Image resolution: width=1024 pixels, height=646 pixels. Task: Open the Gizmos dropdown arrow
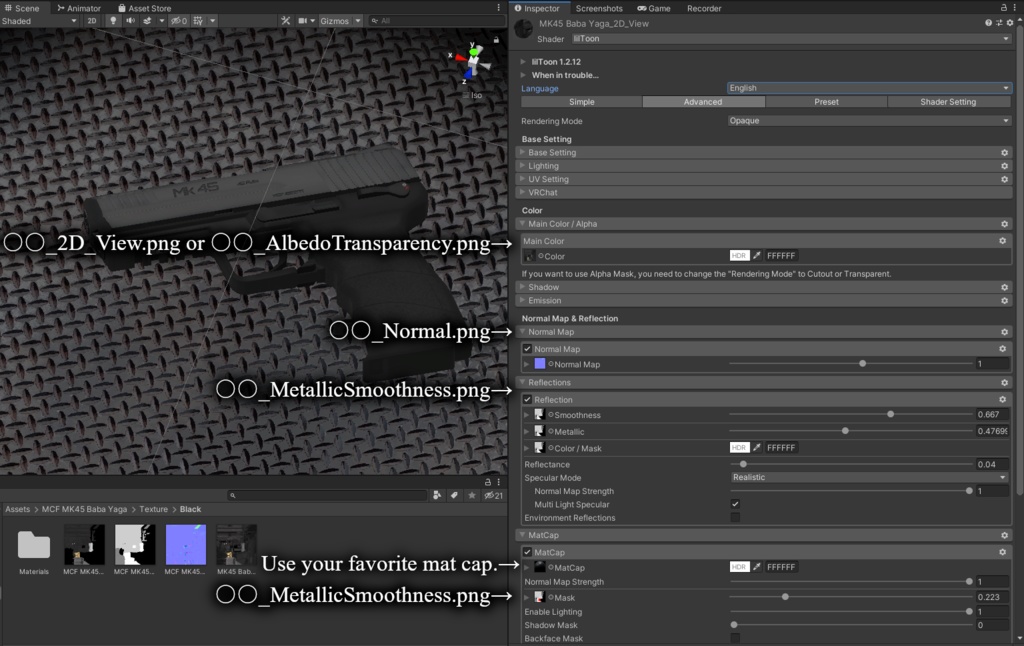pyautogui.click(x=358, y=21)
